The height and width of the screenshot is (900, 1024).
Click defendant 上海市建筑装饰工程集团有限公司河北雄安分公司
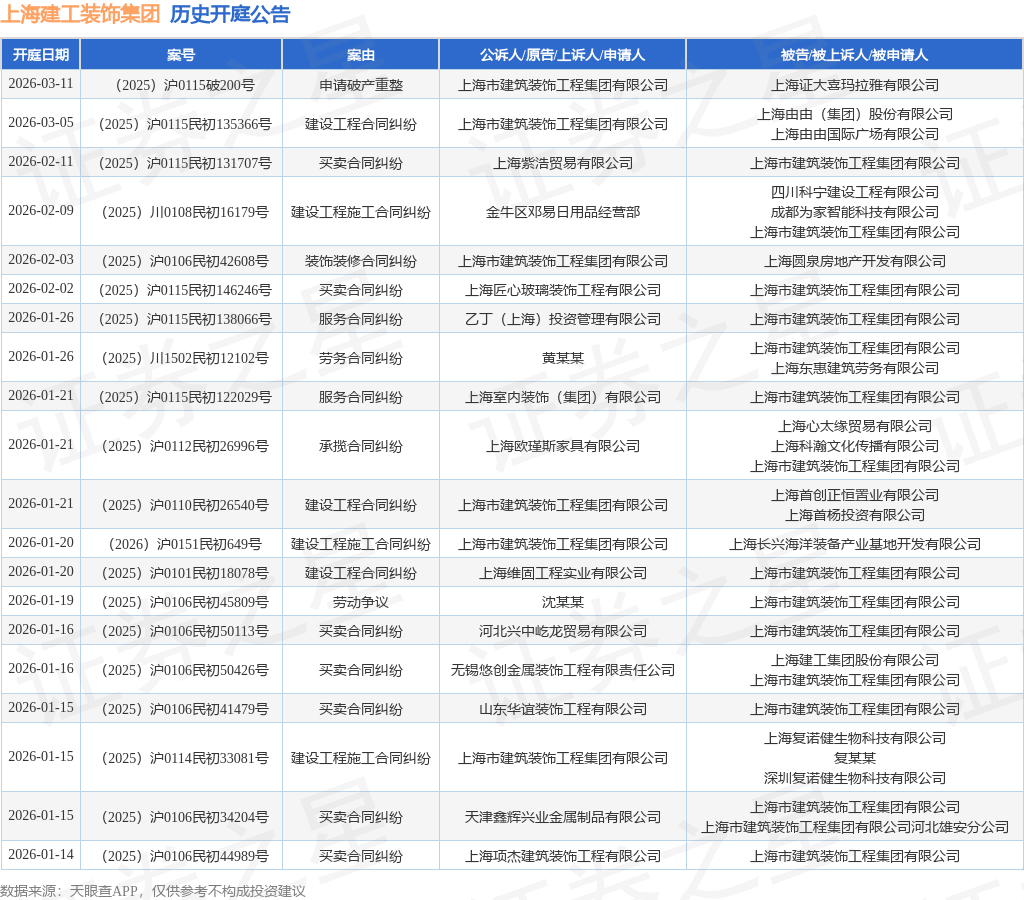click(855, 828)
